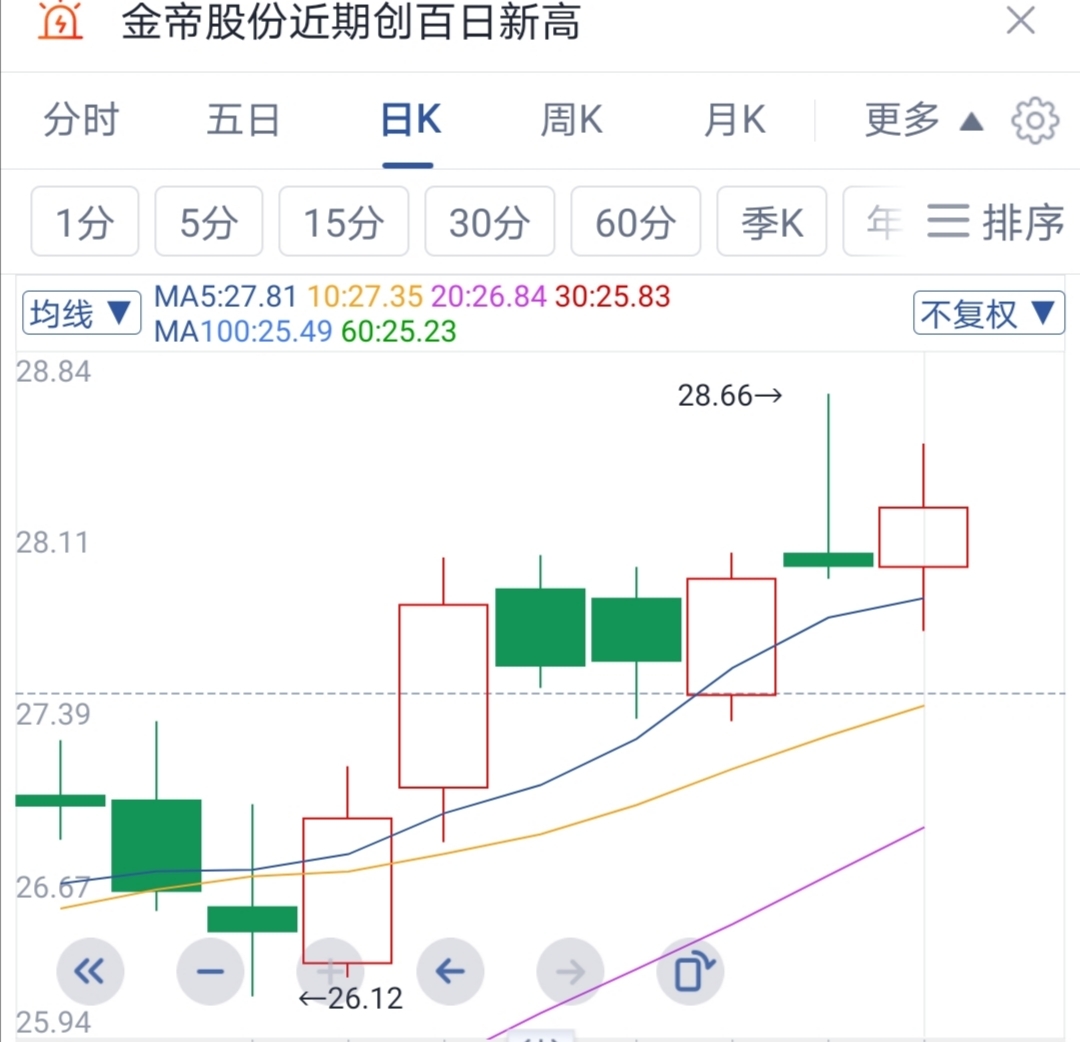This screenshot has height=1042, width=1080.
Task: Select the 15分 period option
Action: pos(343,222)
